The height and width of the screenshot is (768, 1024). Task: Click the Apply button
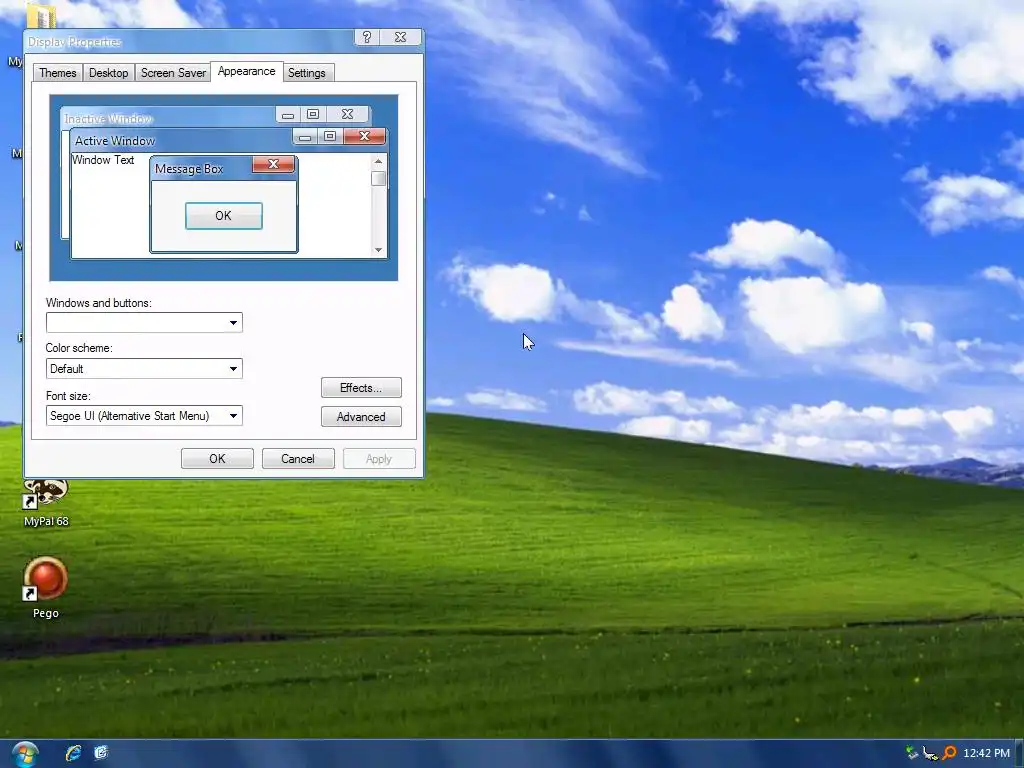click(379, 458)
